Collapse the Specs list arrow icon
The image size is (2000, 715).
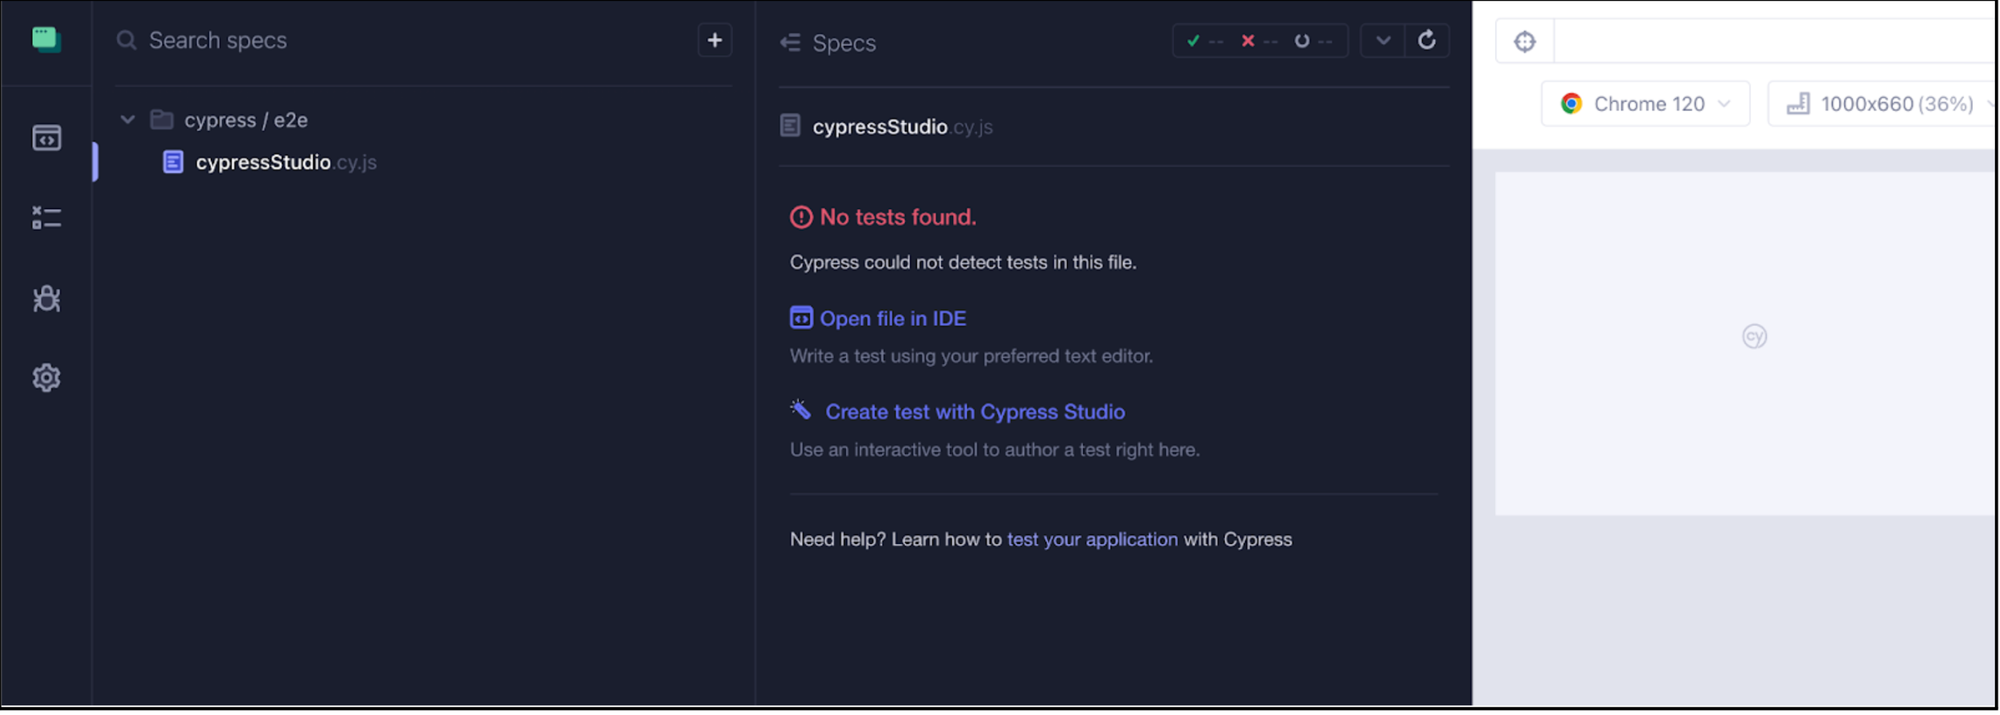pos(790,43)
